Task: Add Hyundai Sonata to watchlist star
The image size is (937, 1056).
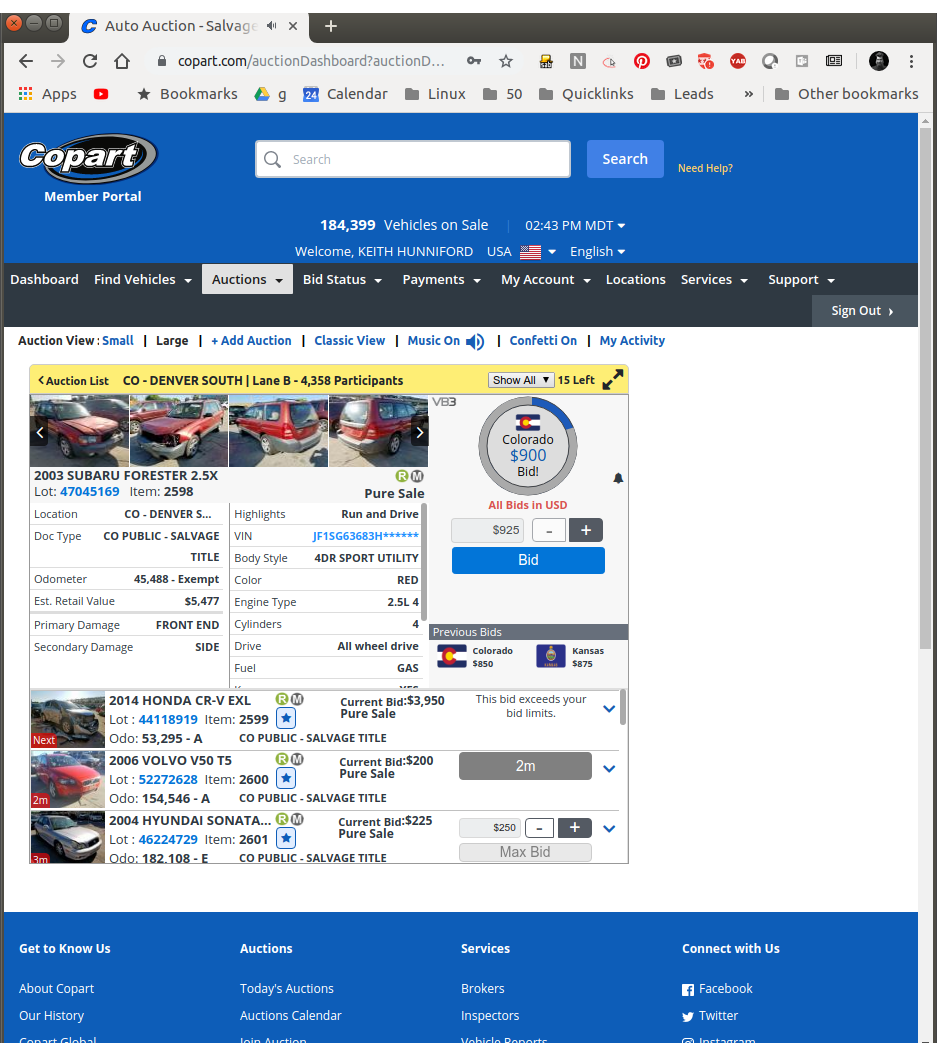Action: pos(286,838)
